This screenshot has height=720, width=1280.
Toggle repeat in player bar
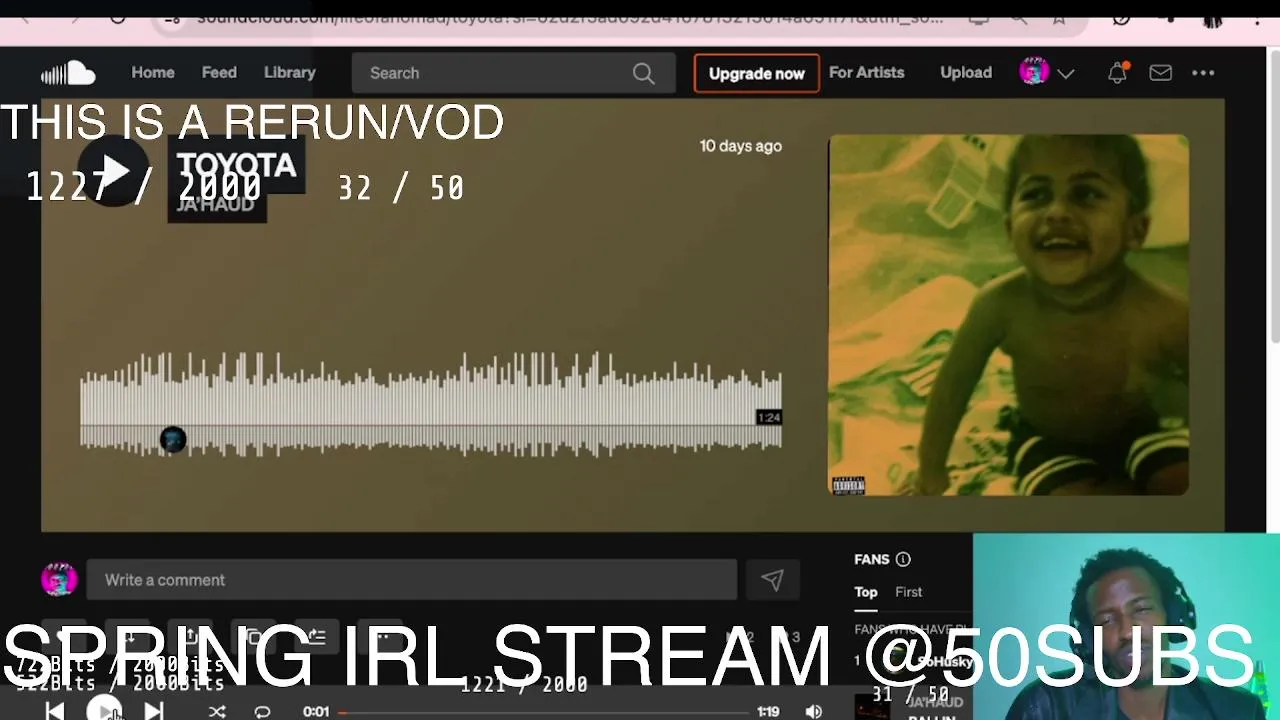point(262,712)
